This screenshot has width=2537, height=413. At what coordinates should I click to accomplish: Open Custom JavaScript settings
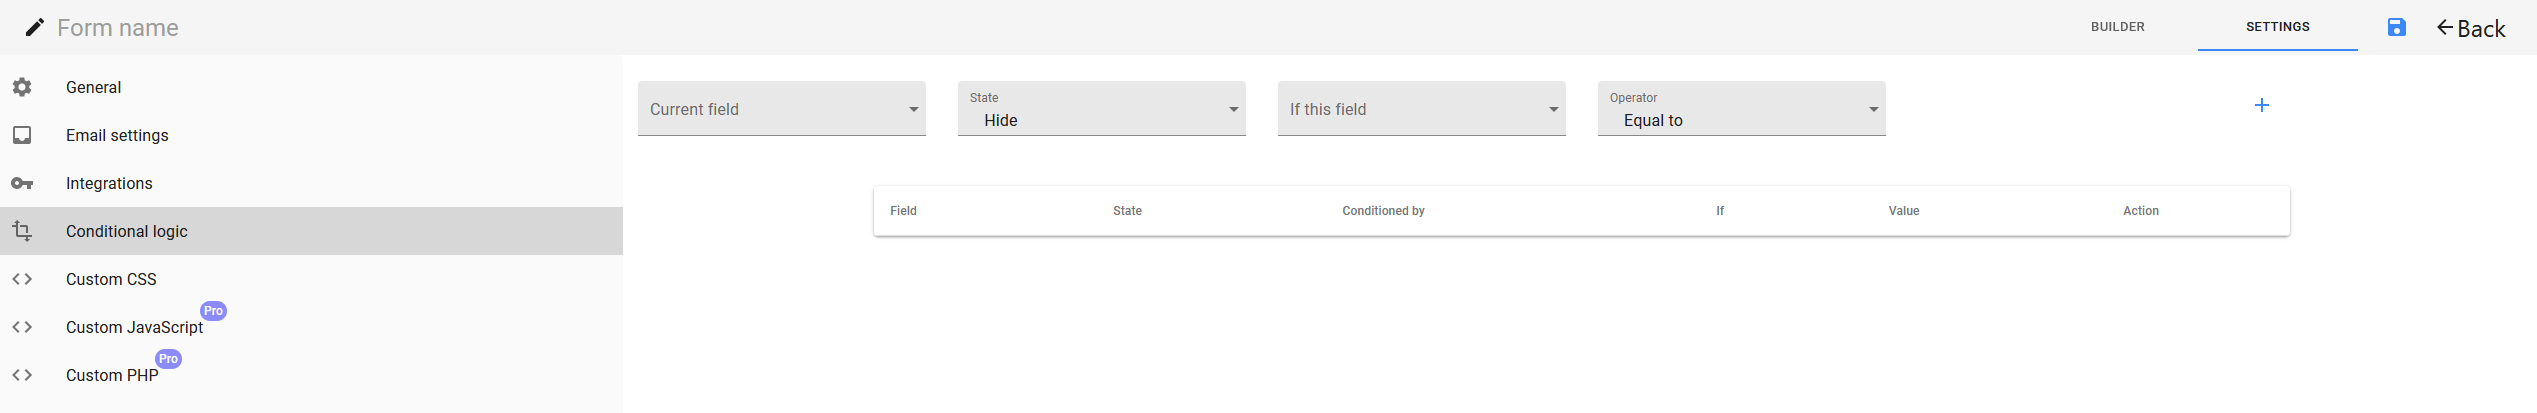pyautogui.click(x=311, y=327)
